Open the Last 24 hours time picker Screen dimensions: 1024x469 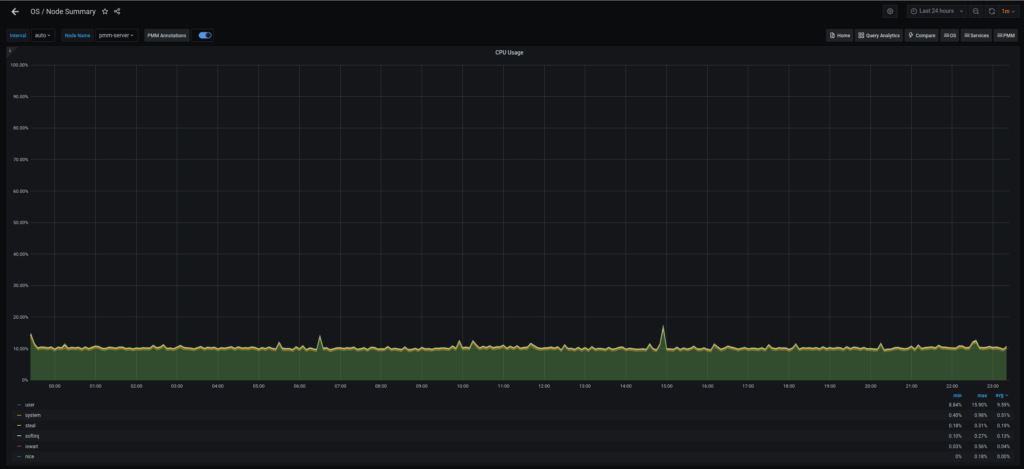point(936,11)
